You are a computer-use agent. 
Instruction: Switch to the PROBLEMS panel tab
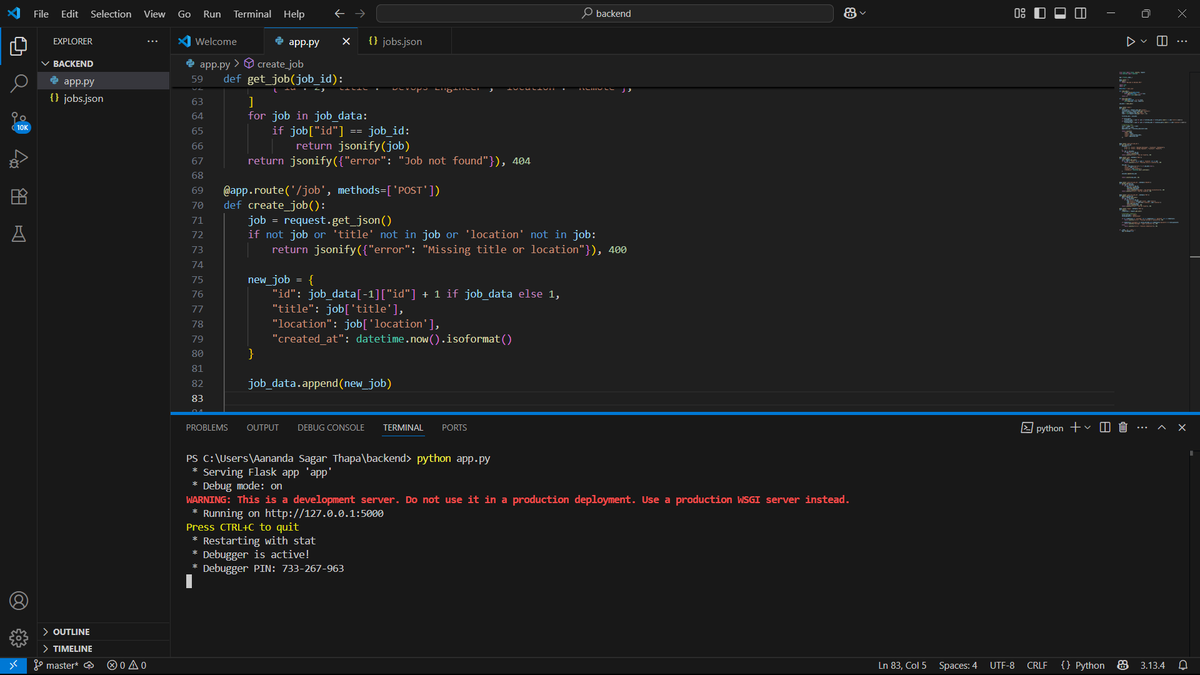click(x=207, y=427)
